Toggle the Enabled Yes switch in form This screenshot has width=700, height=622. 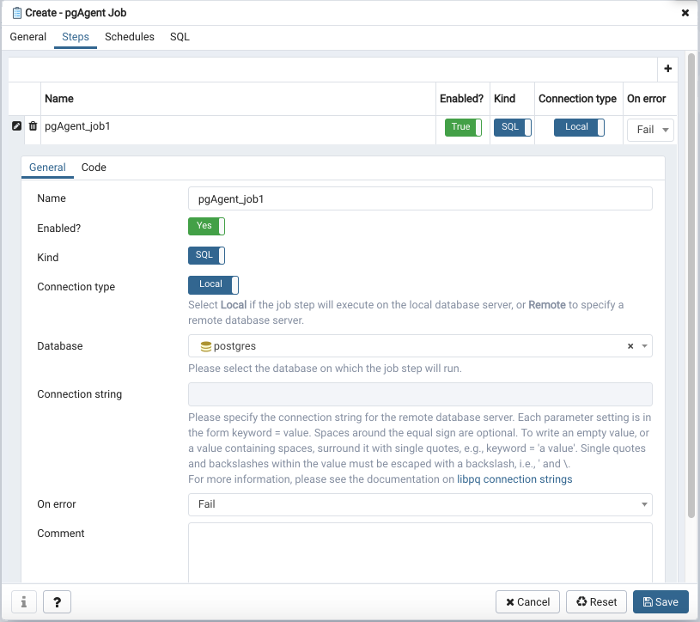tap(206, 226)
